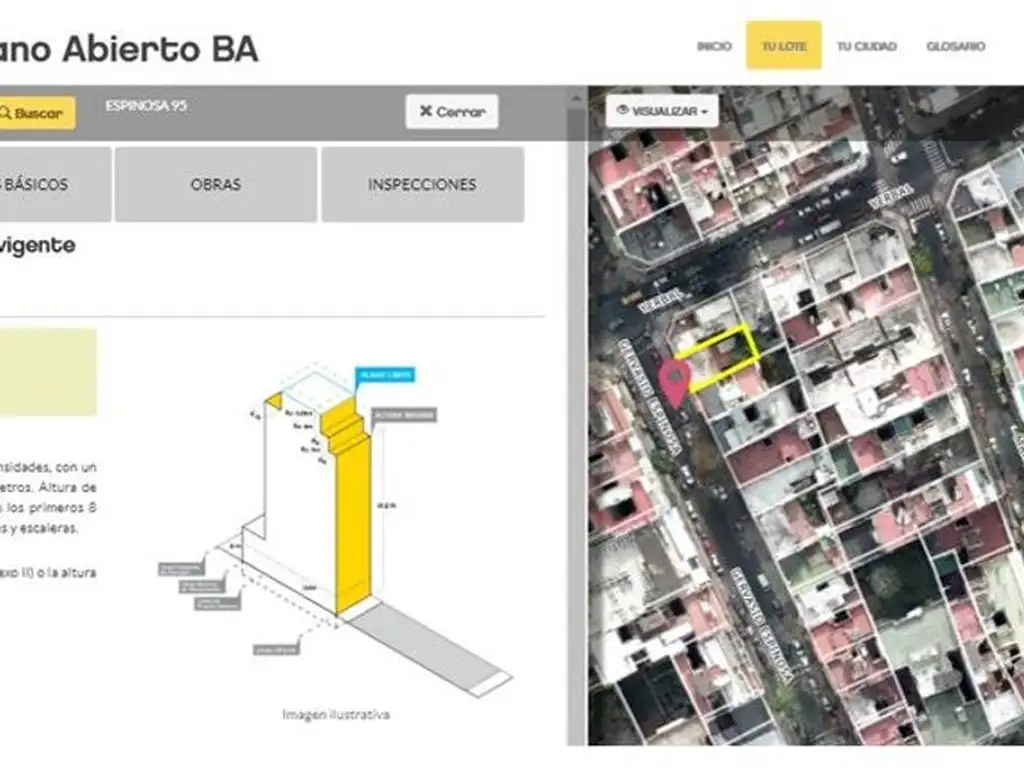Click the Plano Abierto BA logo
Screen dimensions: 1024x768
(x=130, y=48)
